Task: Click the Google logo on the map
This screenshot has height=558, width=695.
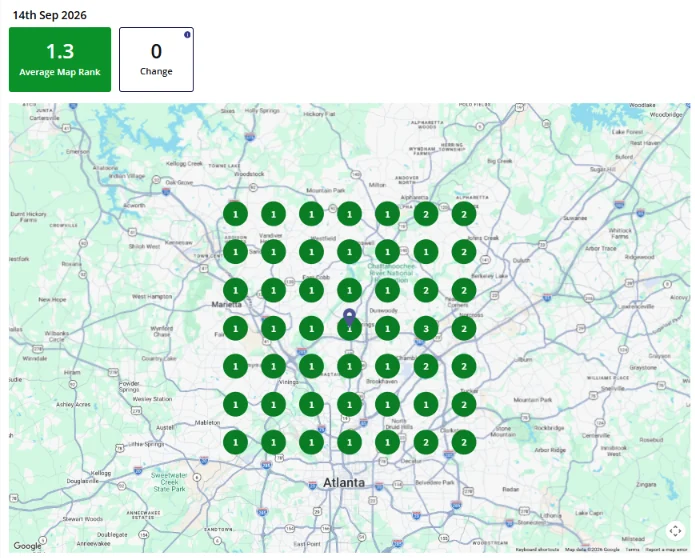Action: 27,546
